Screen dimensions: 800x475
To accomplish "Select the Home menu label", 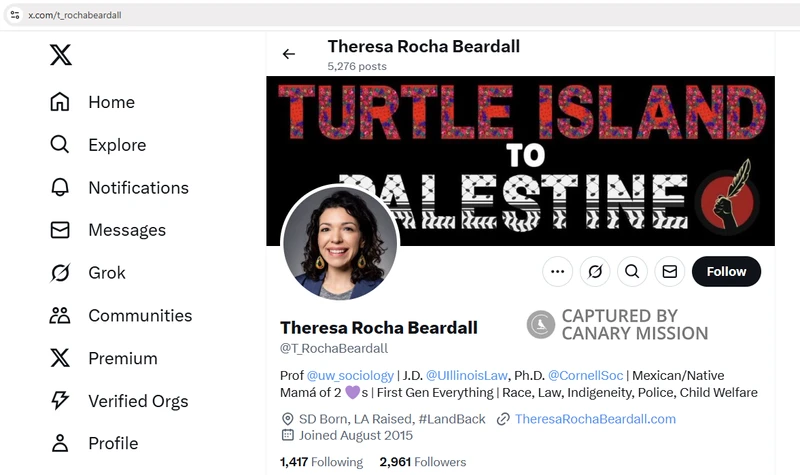I will (x=112, y=102).
